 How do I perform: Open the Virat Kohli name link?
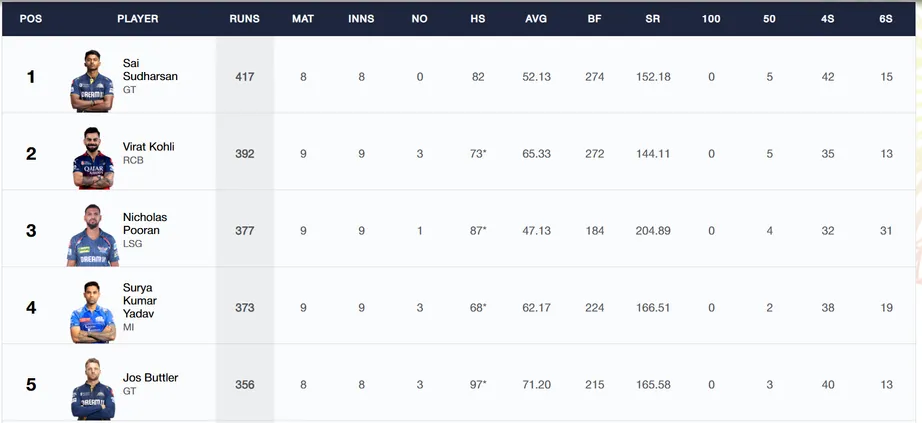click(x=149, y=146)
